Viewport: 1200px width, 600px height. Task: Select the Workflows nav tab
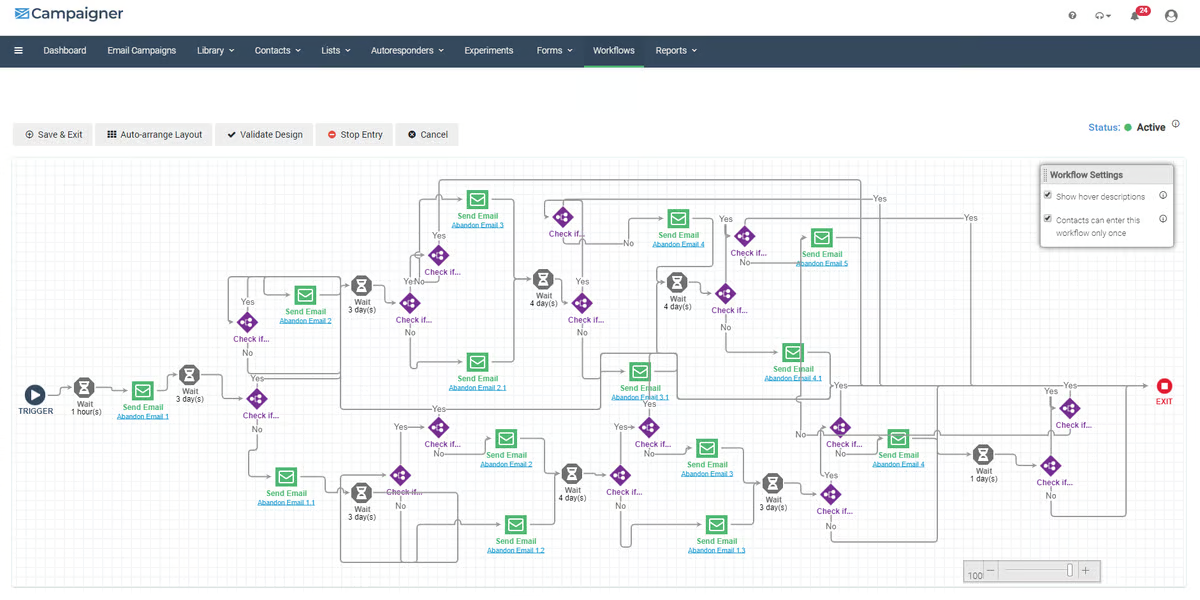click(614, 50)
